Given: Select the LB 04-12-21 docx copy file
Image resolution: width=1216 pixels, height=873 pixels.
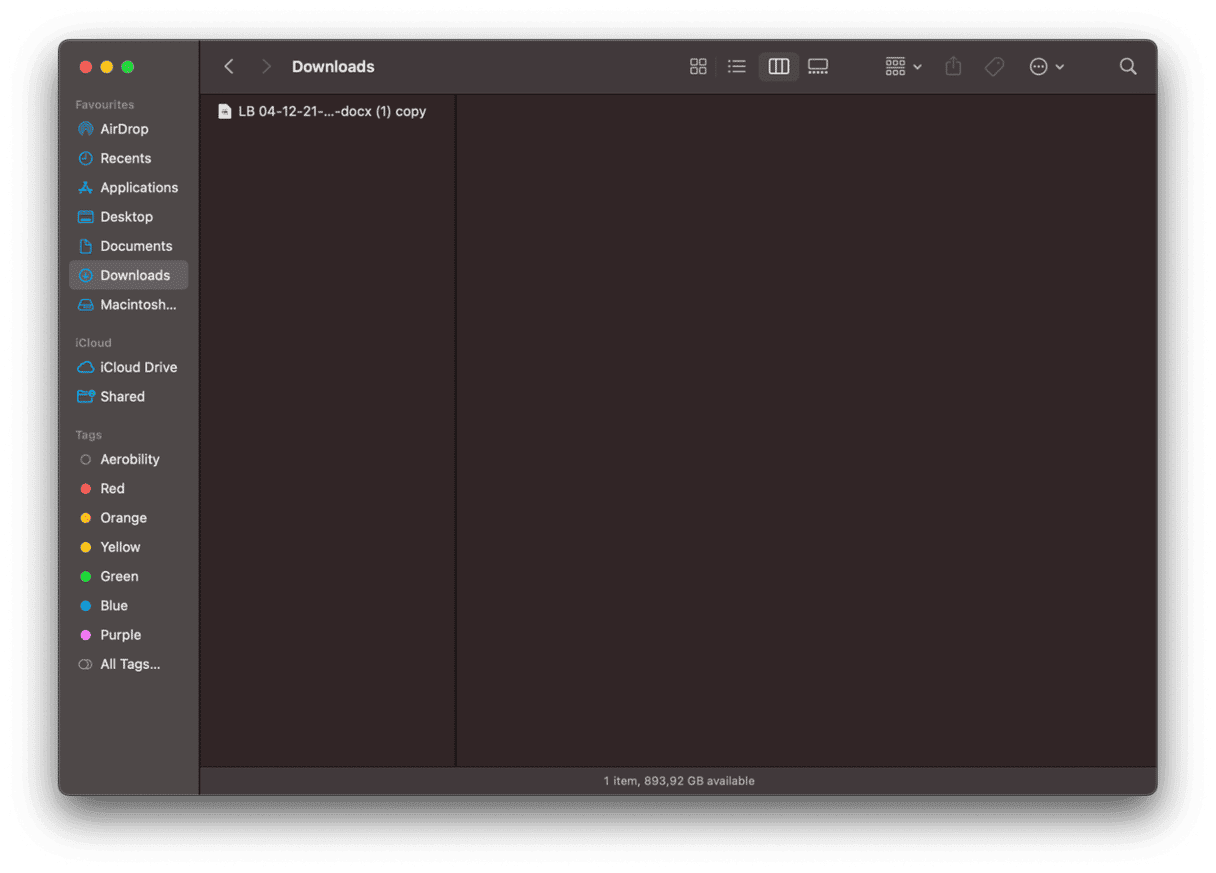Looking at the screenshot, I should tap(330, 112).
